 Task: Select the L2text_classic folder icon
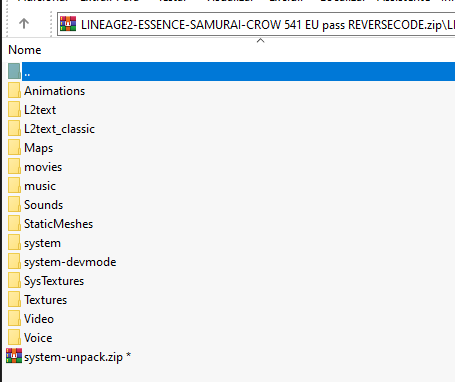[x=14, y=129]
